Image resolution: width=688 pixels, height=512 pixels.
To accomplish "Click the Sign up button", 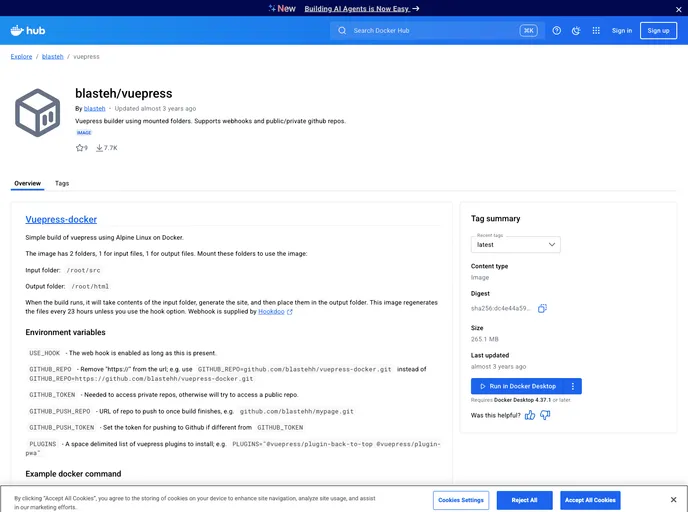I will coord(658,30).
